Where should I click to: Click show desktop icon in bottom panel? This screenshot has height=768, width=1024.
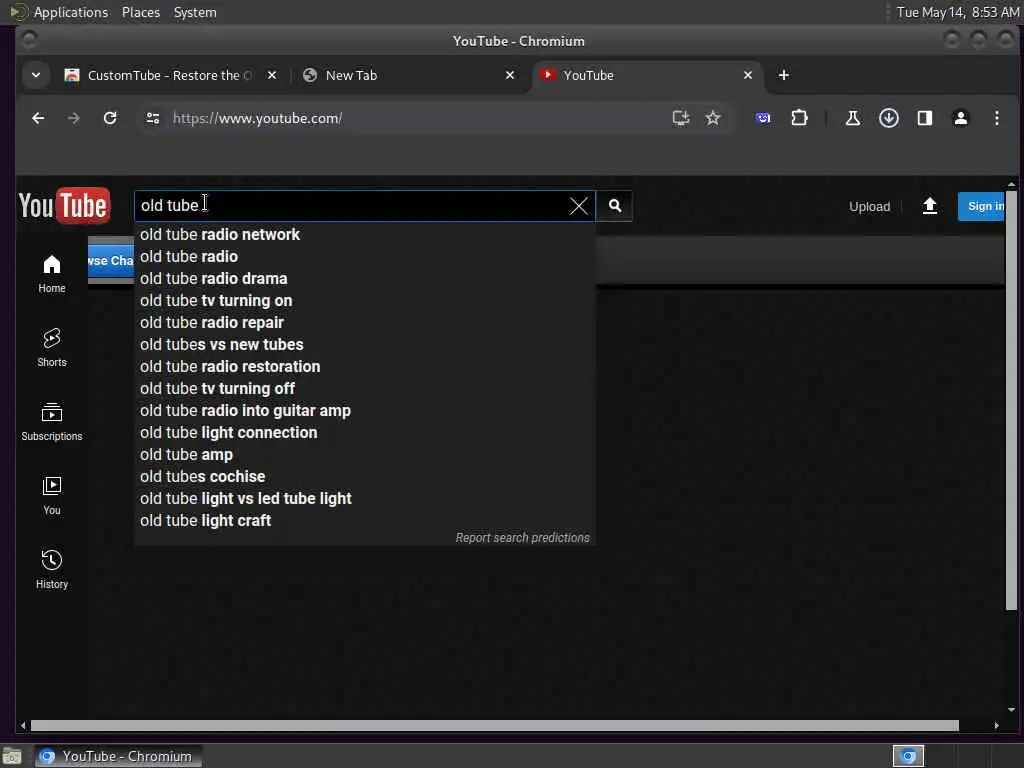click(12, 757)
